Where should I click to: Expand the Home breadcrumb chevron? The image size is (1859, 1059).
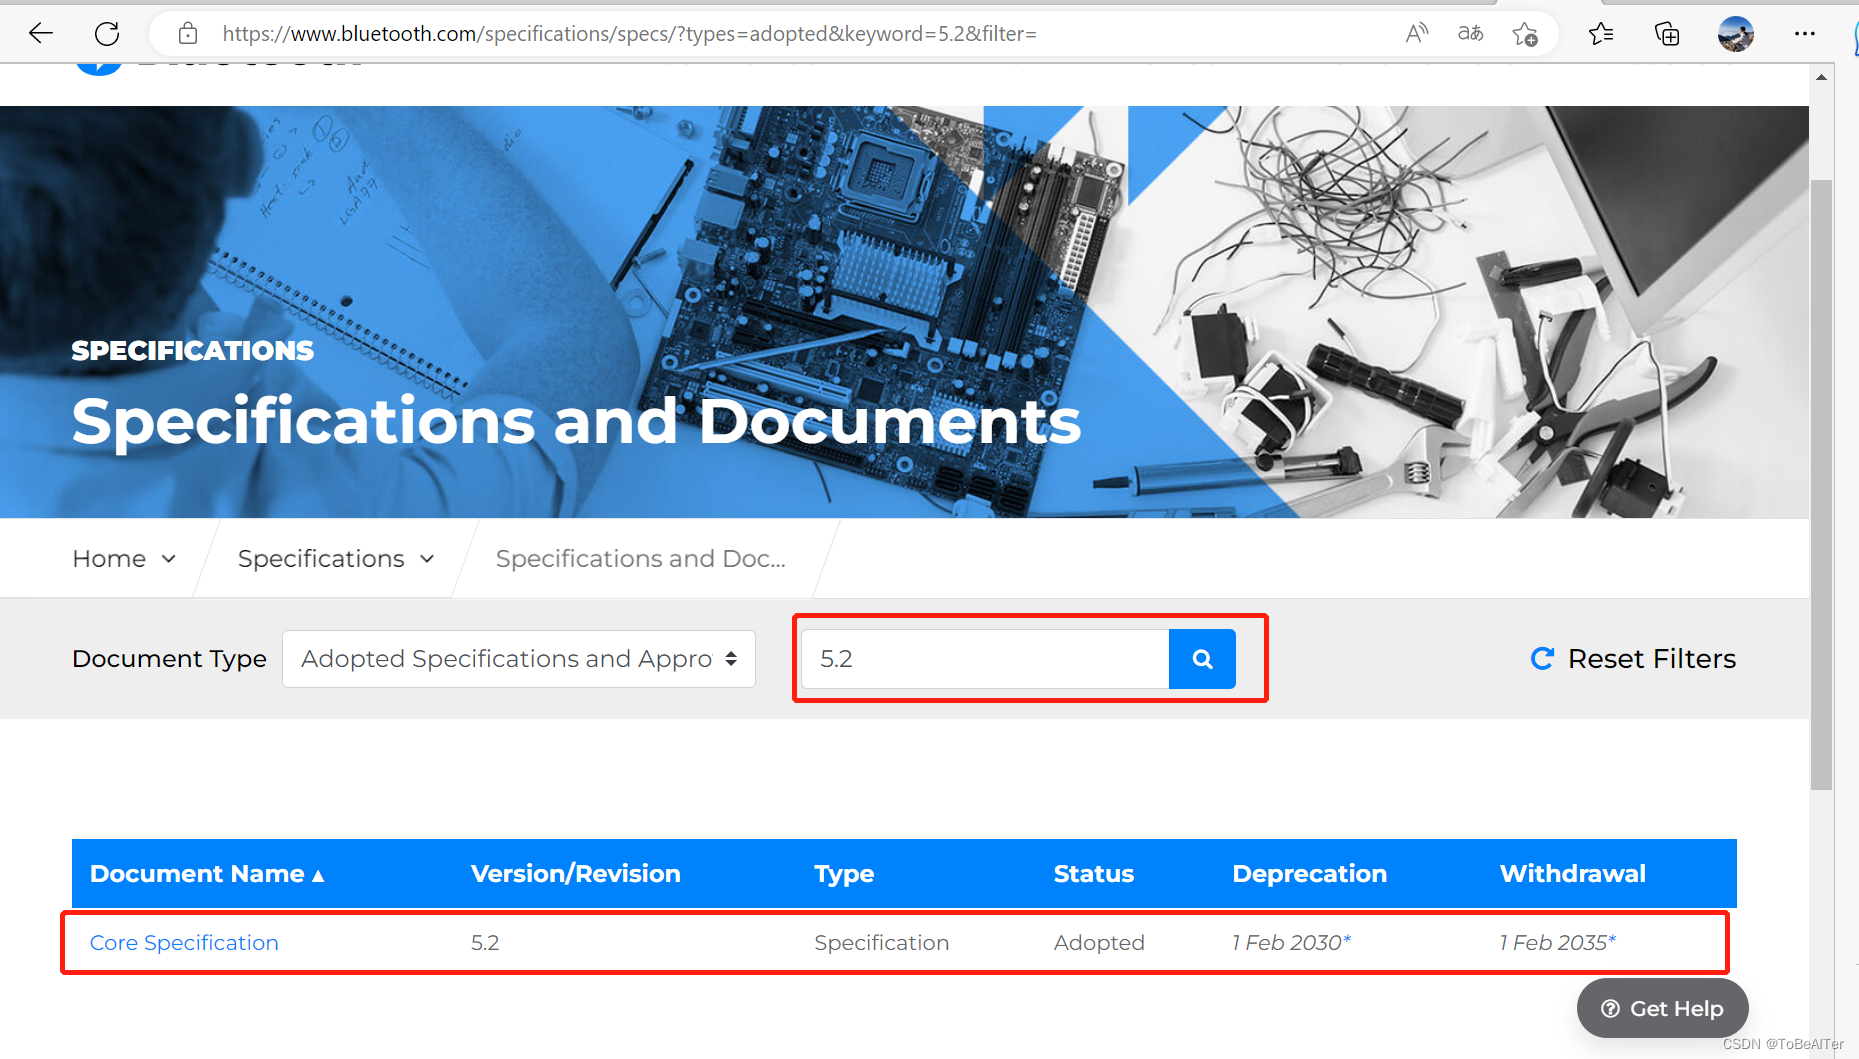[x=169, y=559]
